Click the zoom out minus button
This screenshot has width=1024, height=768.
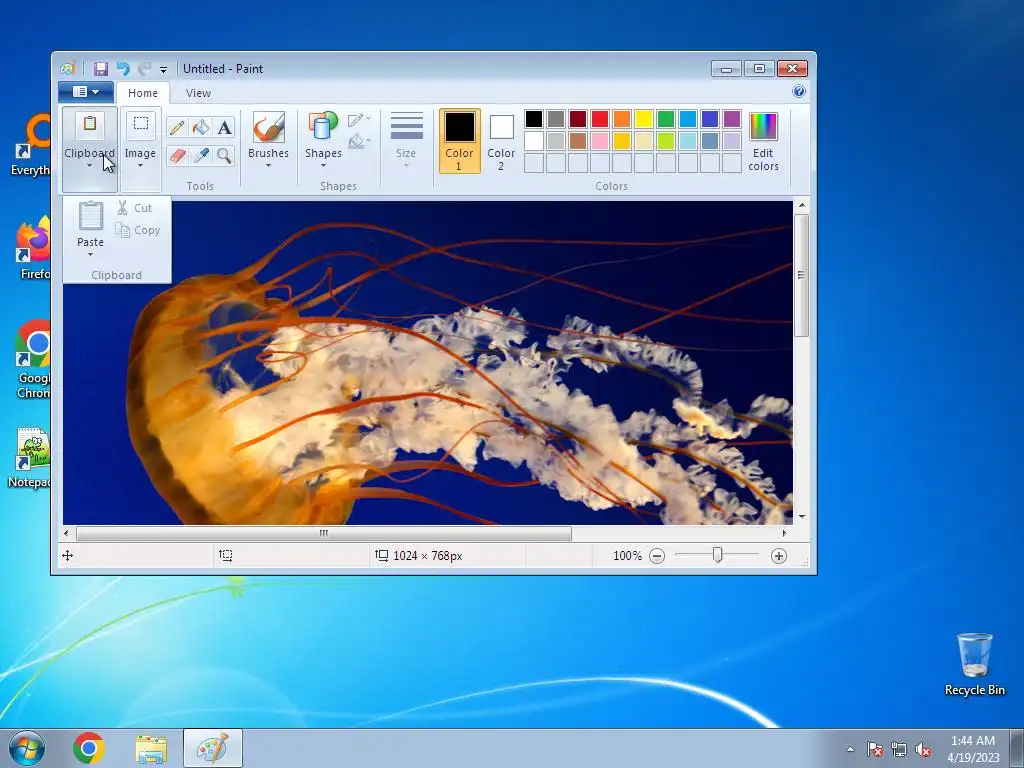657,556
